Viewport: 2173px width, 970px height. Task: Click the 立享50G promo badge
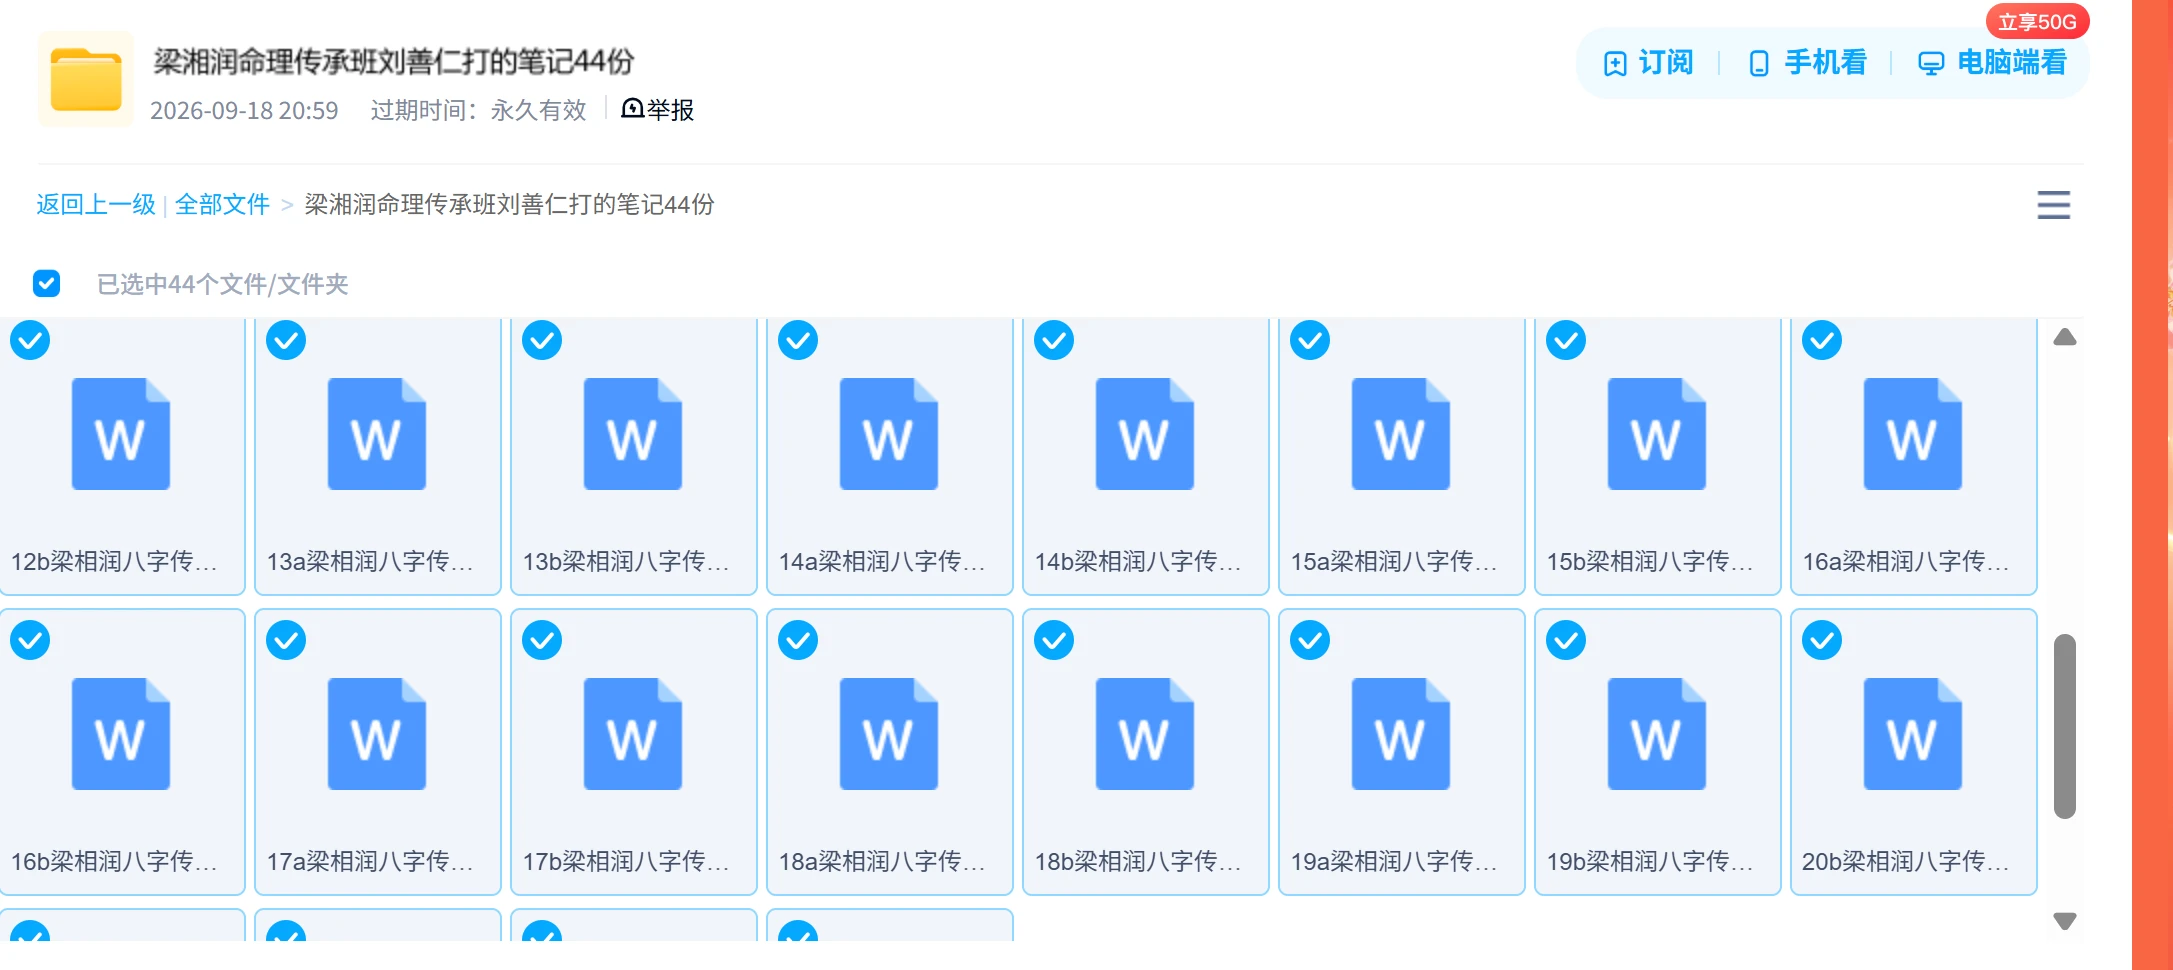tap(2037, 22)
